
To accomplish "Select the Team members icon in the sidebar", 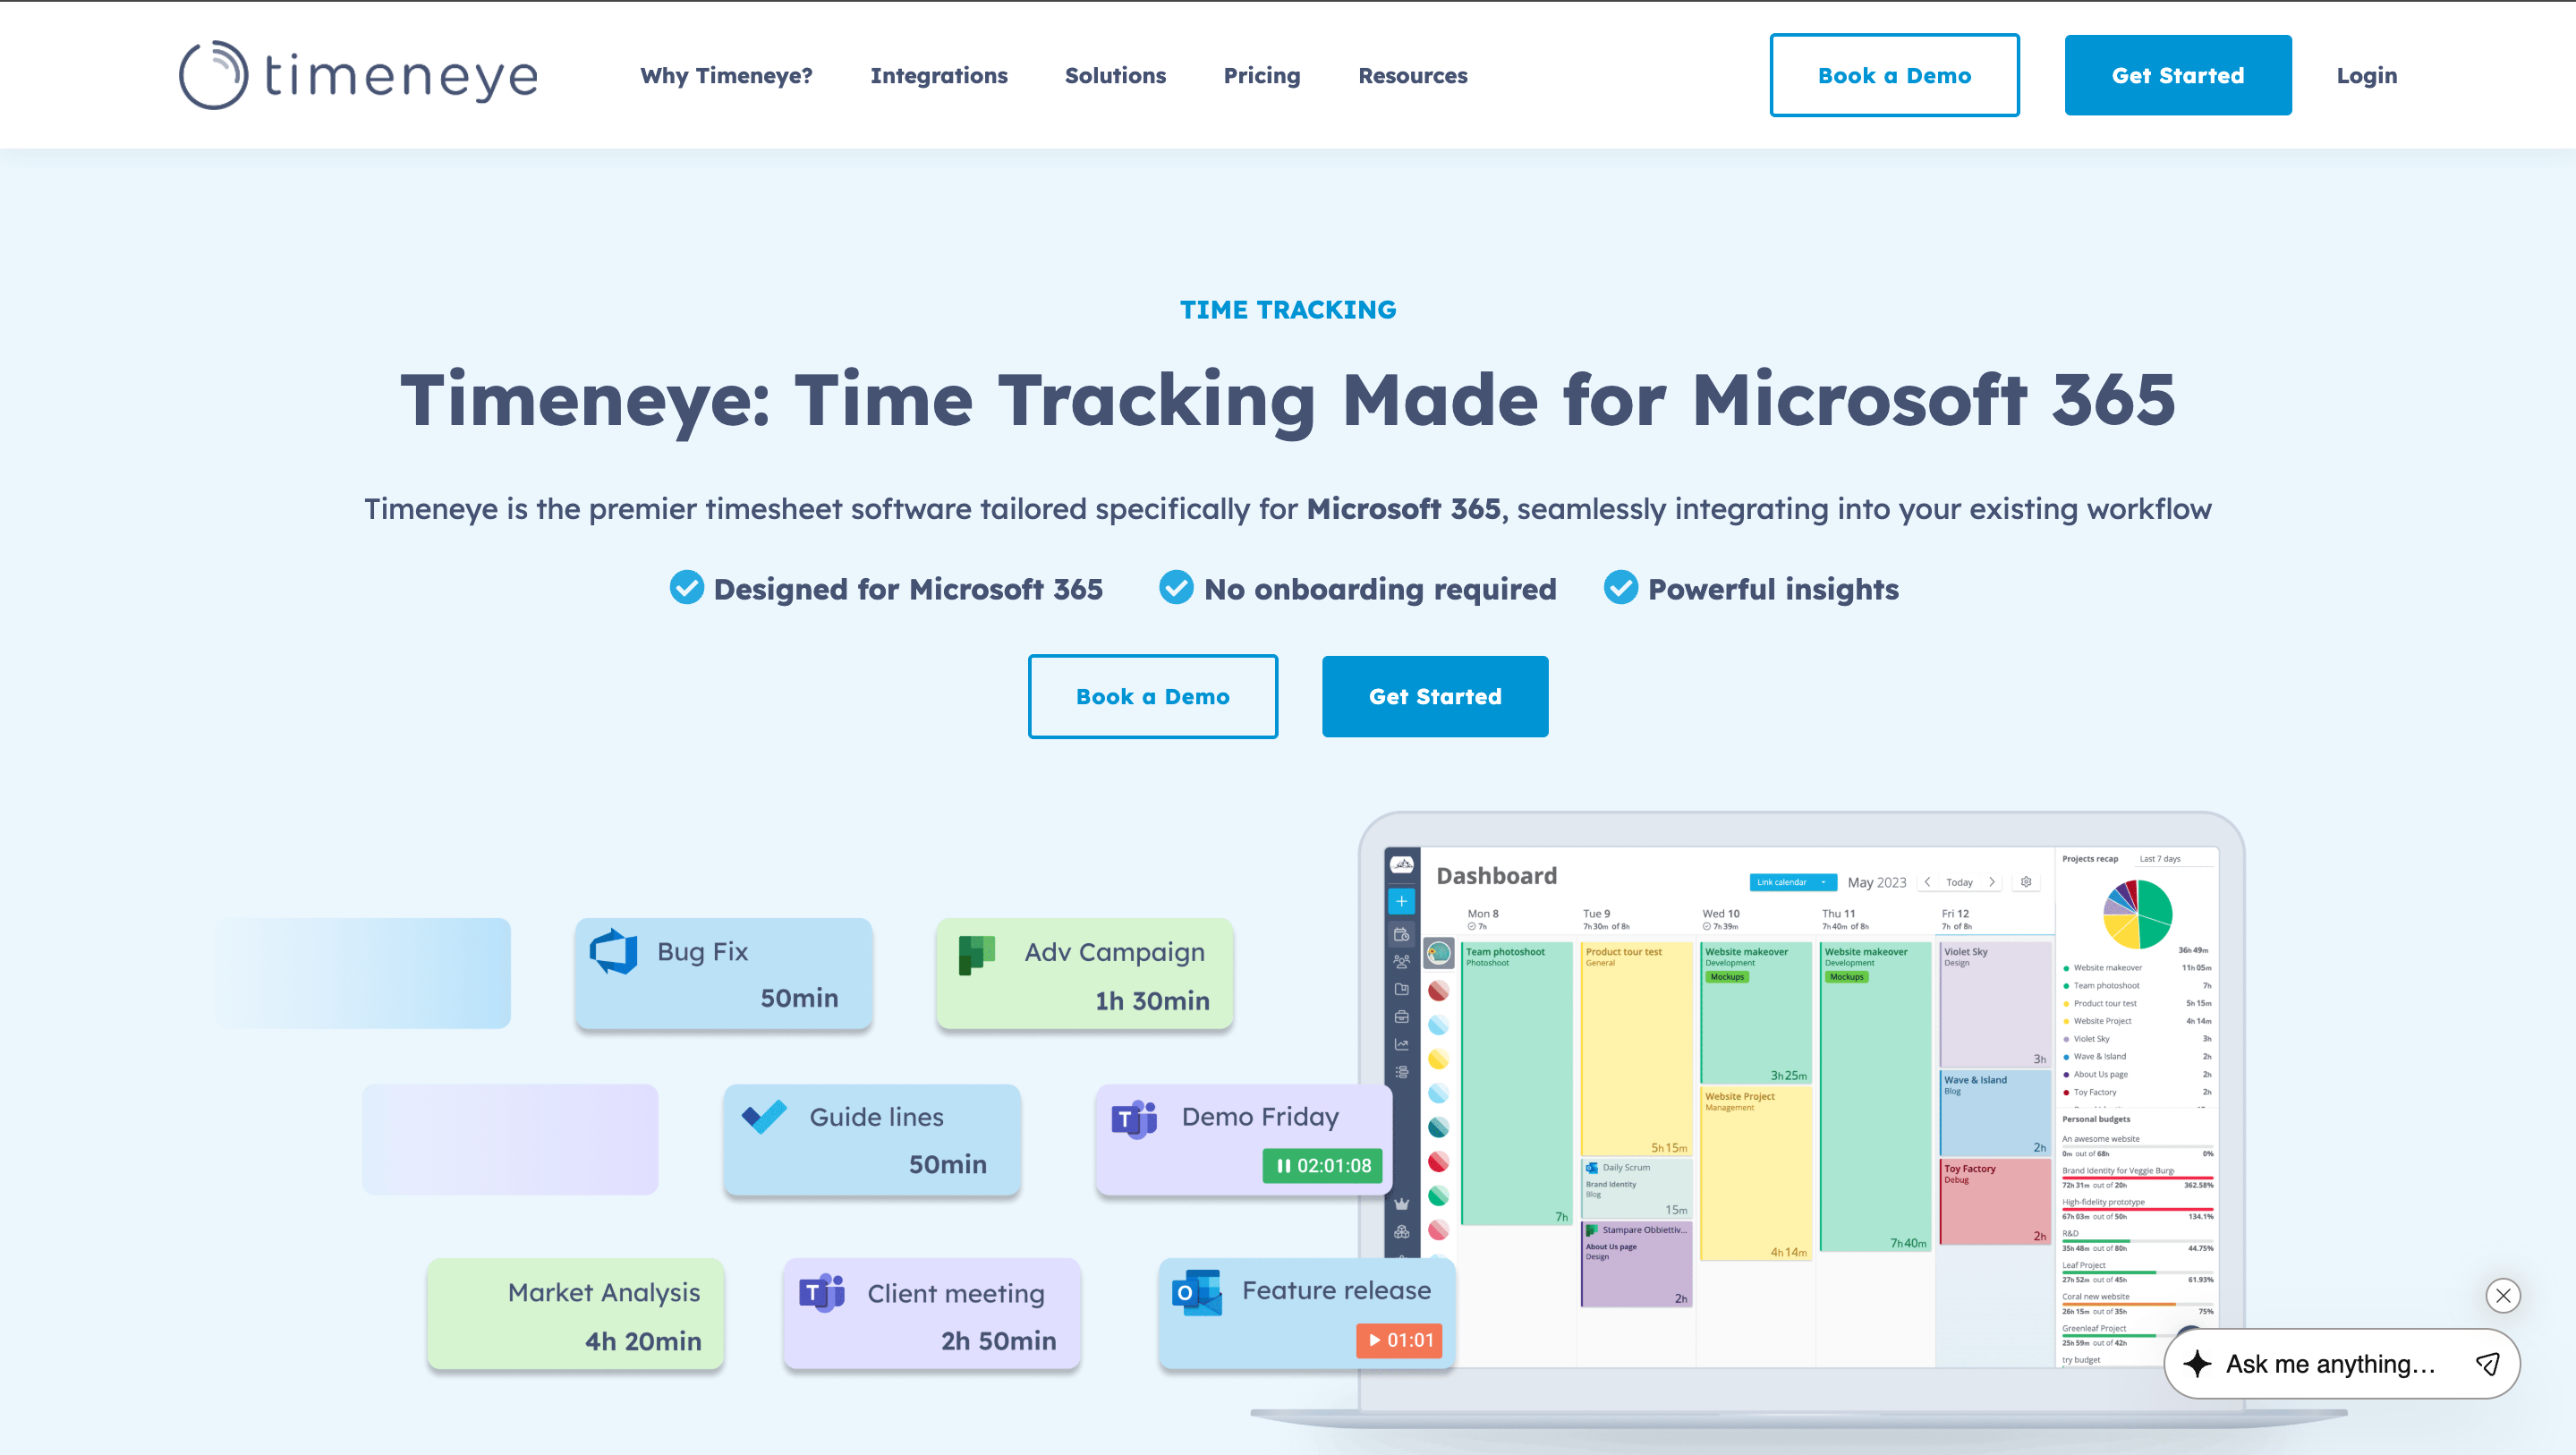I will click(1402, 961).
